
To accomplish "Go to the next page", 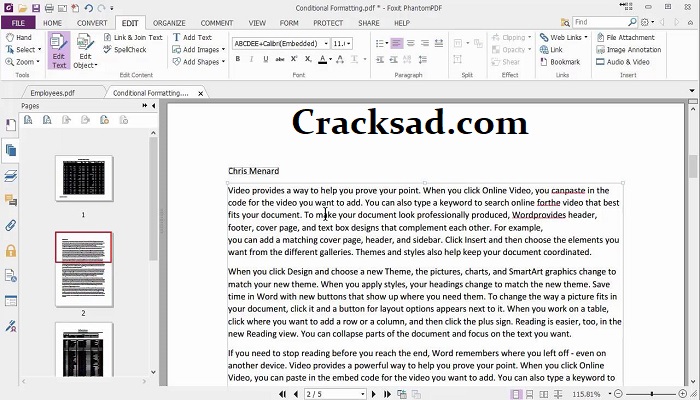I will coord(374,394).
